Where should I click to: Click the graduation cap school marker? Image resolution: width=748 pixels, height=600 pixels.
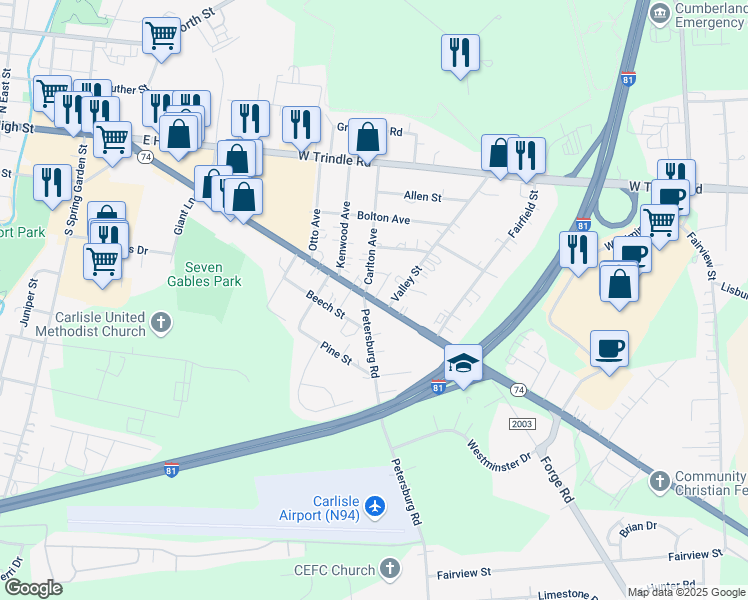[463, 364]
